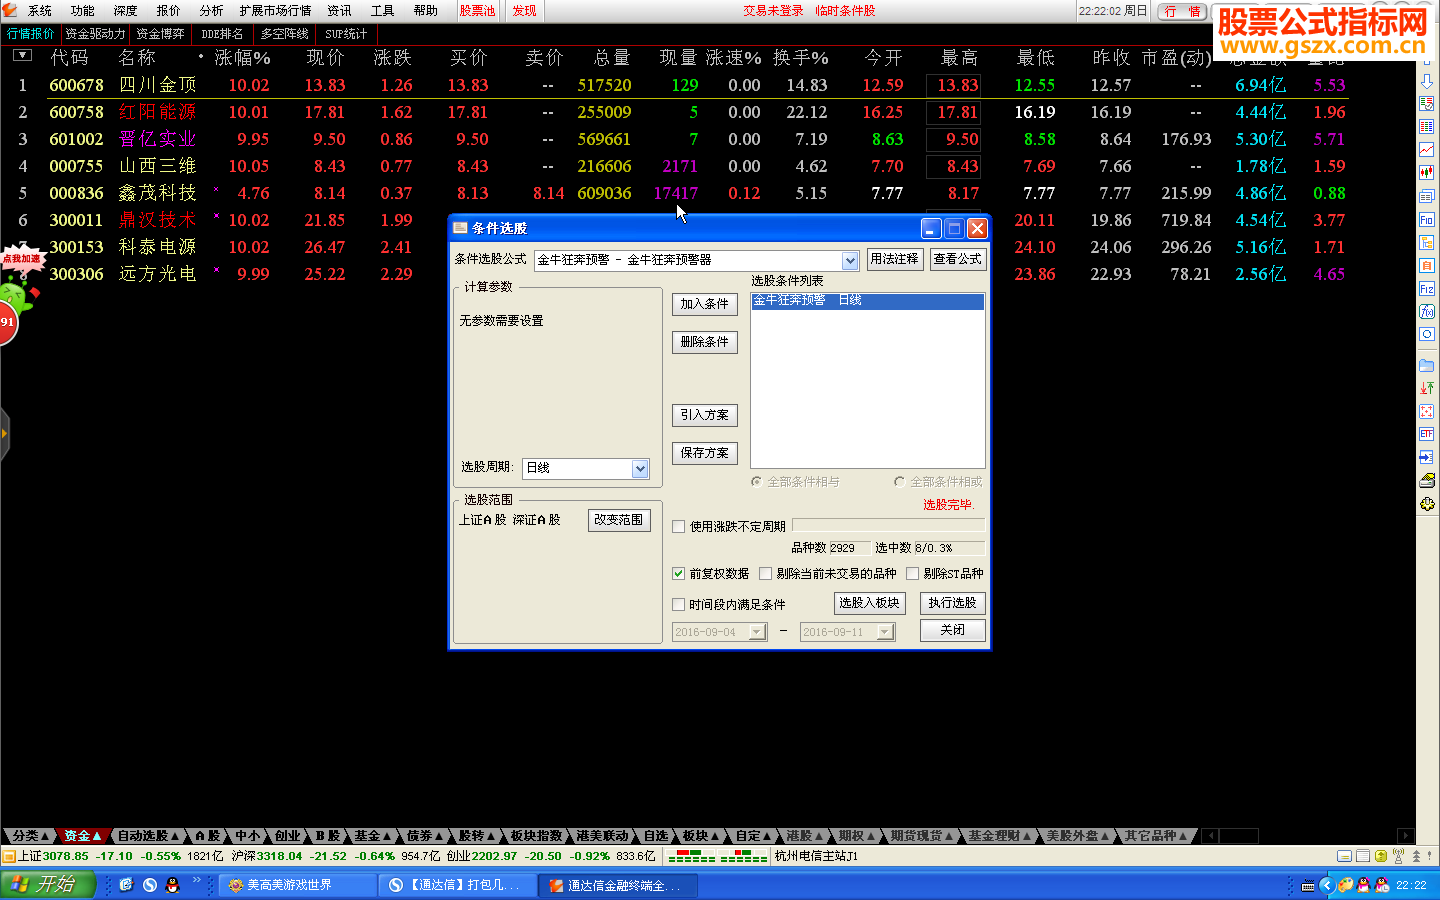Viewport: 1440px width, 900px height.
Task: Click the line chart trend icon in sidebar
Action: pyautogui.click(x=1427, y=150)
